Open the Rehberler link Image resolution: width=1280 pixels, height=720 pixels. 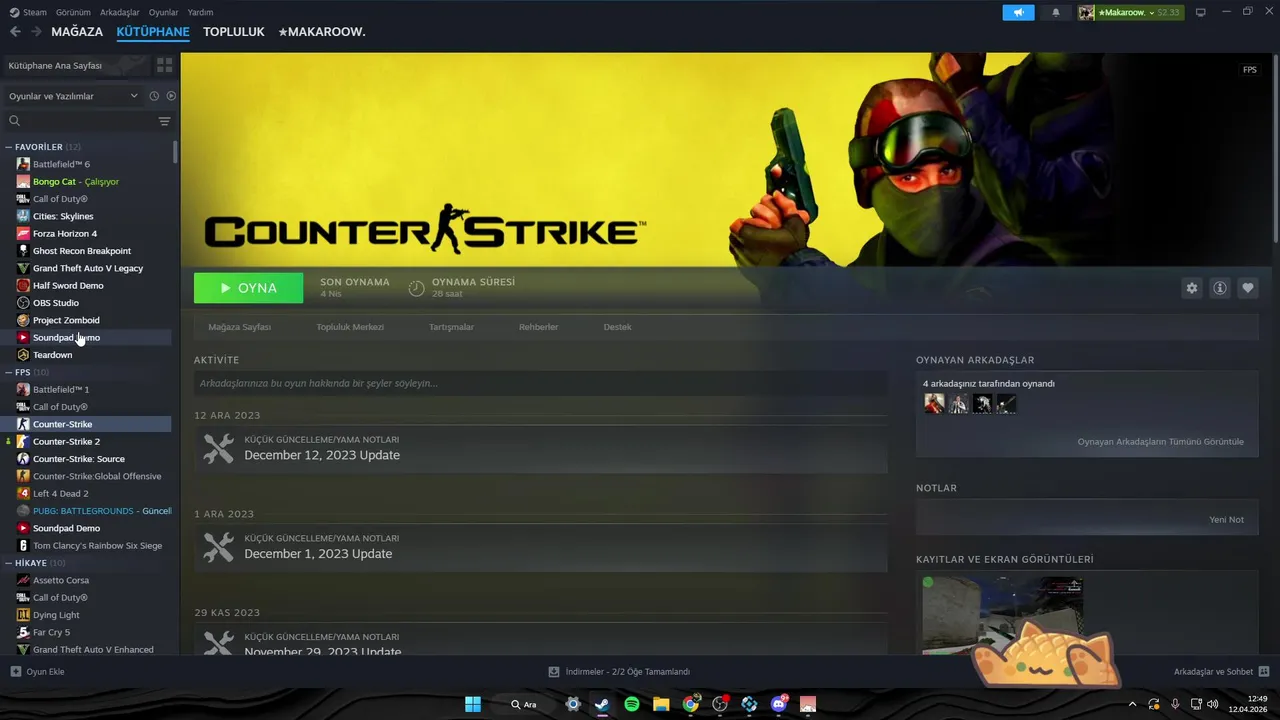[538, 327]
